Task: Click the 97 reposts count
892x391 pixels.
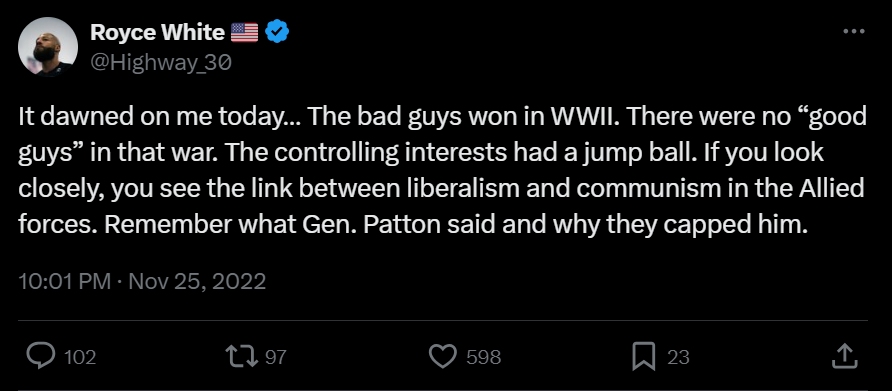Action: click(x=275, y=357)
